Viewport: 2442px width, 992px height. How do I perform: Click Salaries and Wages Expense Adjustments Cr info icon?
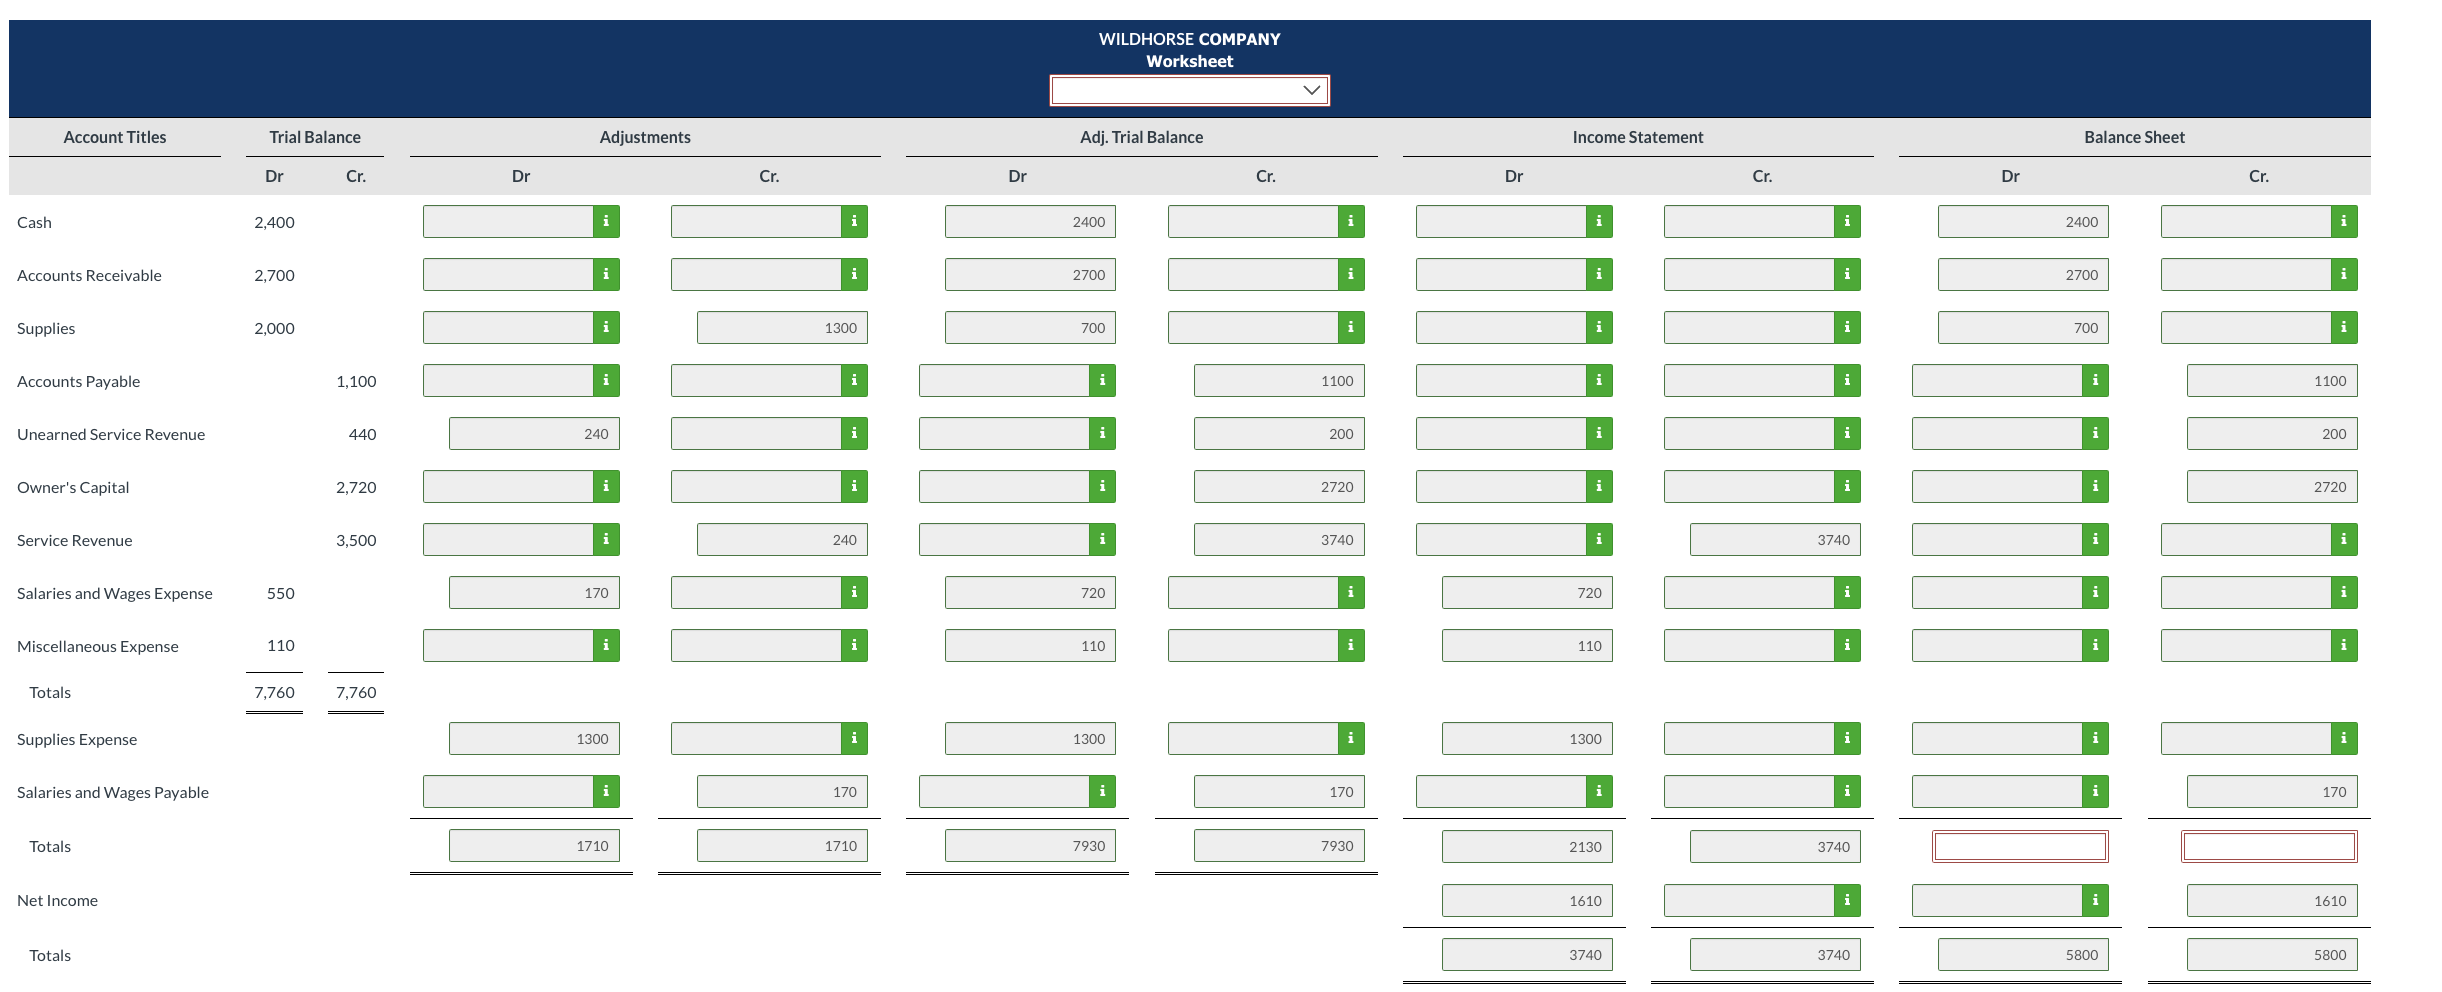point(854,592)
